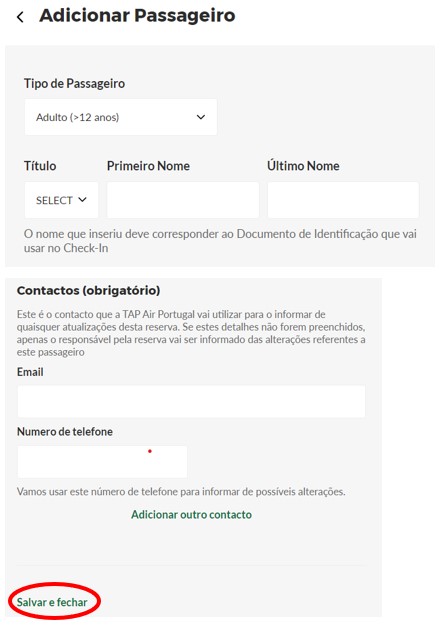
Task: Click the Primeiro Nome label
Action: click(x=148, y=166)
